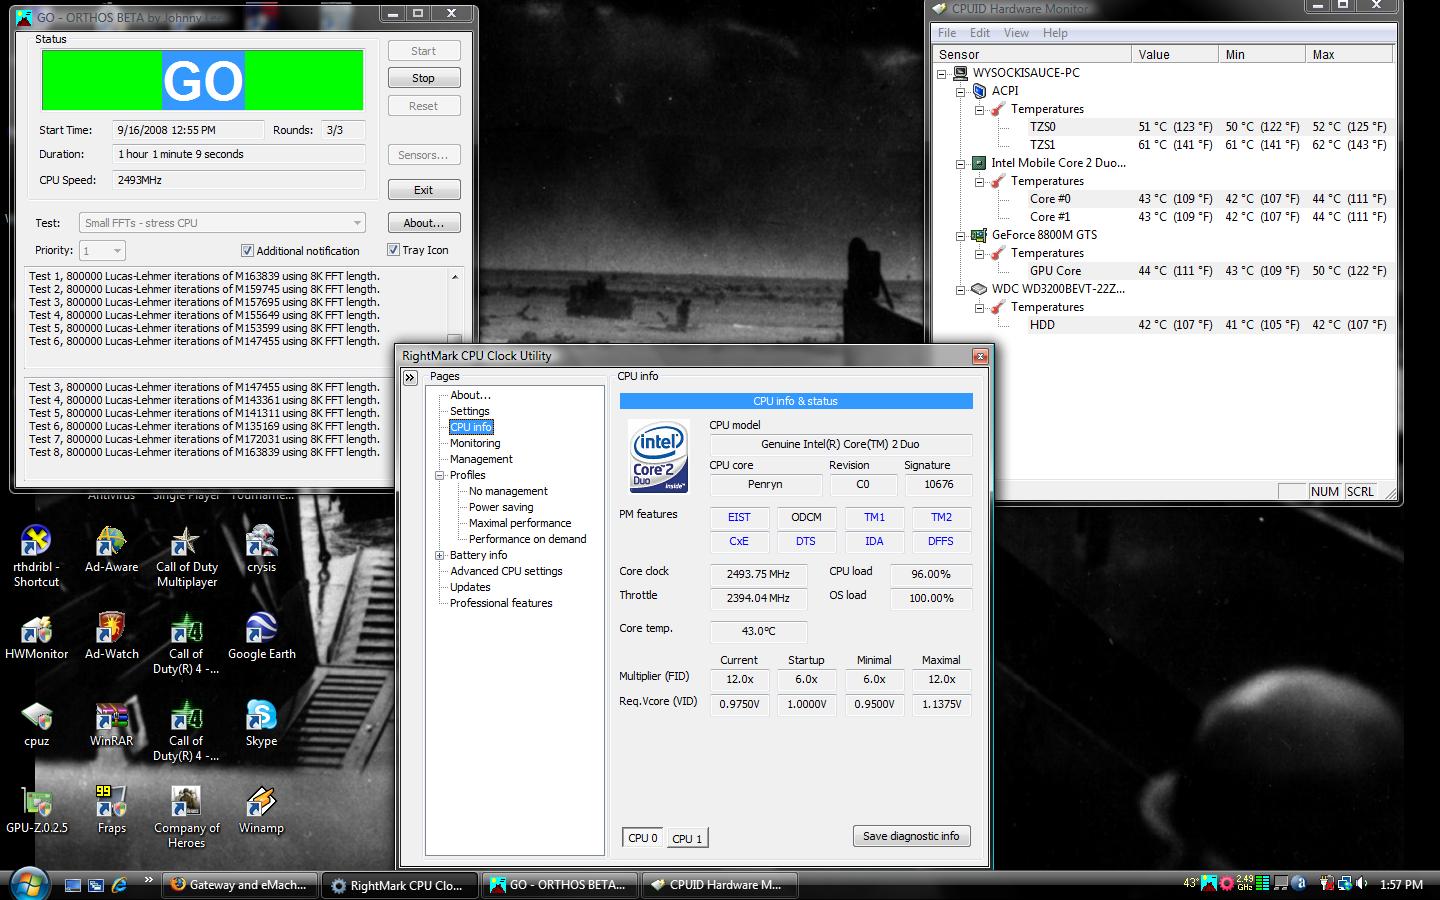Click the Show Desktop Quick Launch icon
The width and height of the screenshot is (1440, 900).
(73, 885)
